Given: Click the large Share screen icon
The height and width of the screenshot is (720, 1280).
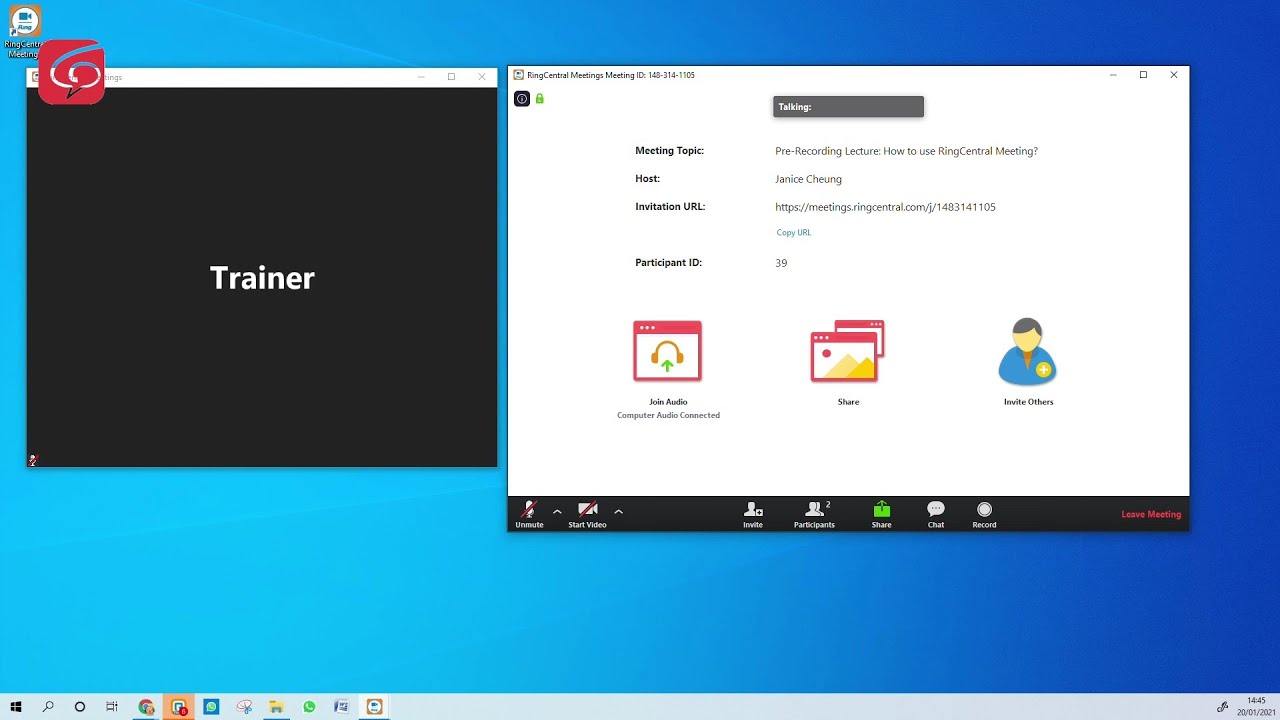Looking at the screenshot, I should coord(848,351).
